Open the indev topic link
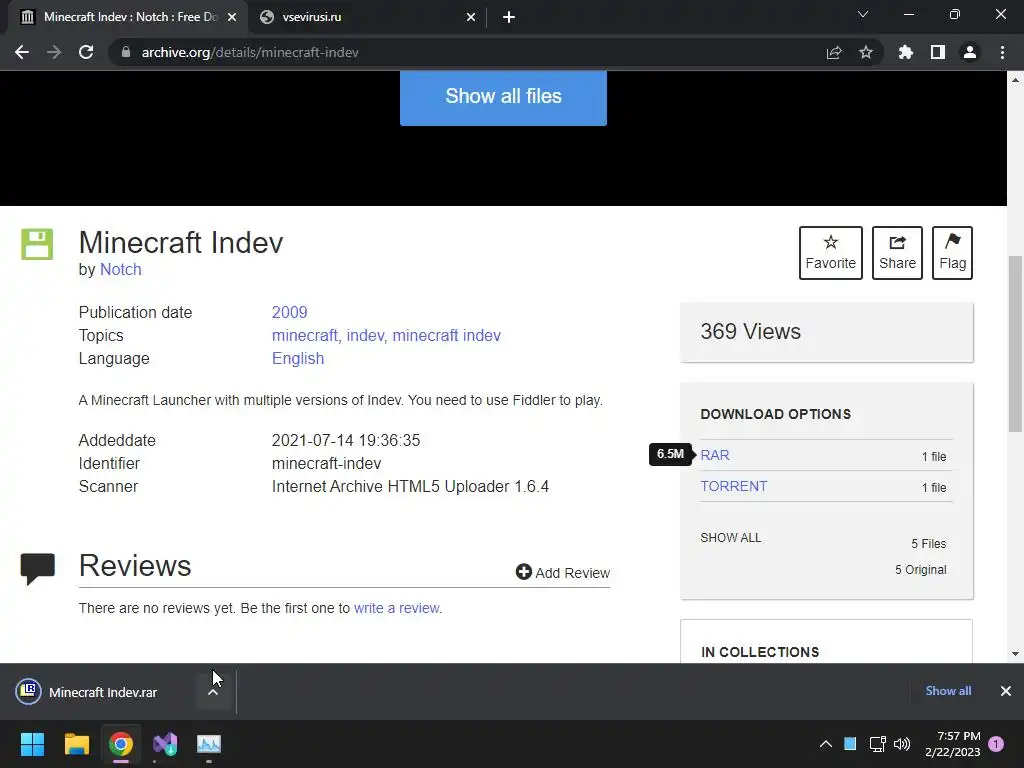Image resolution: width=1024 pixels, height=768 pixels. coord(365,335)
